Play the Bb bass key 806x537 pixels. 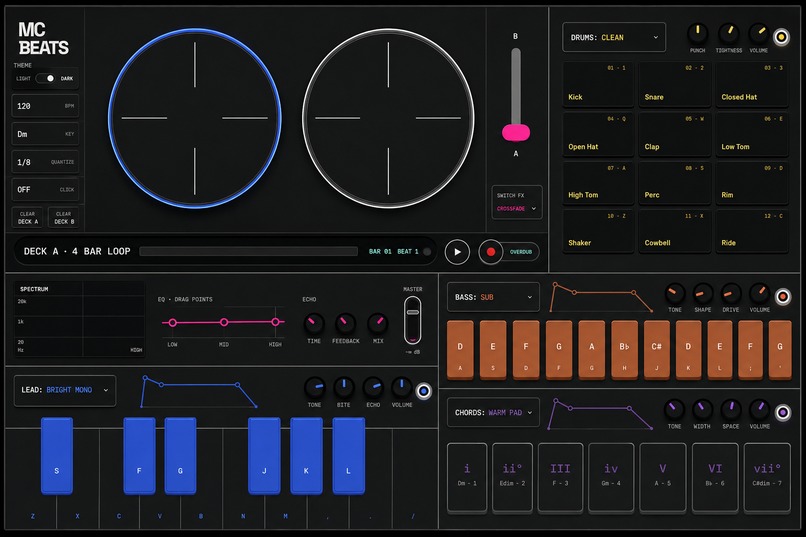pyautogui.click(x=624, y=350)
